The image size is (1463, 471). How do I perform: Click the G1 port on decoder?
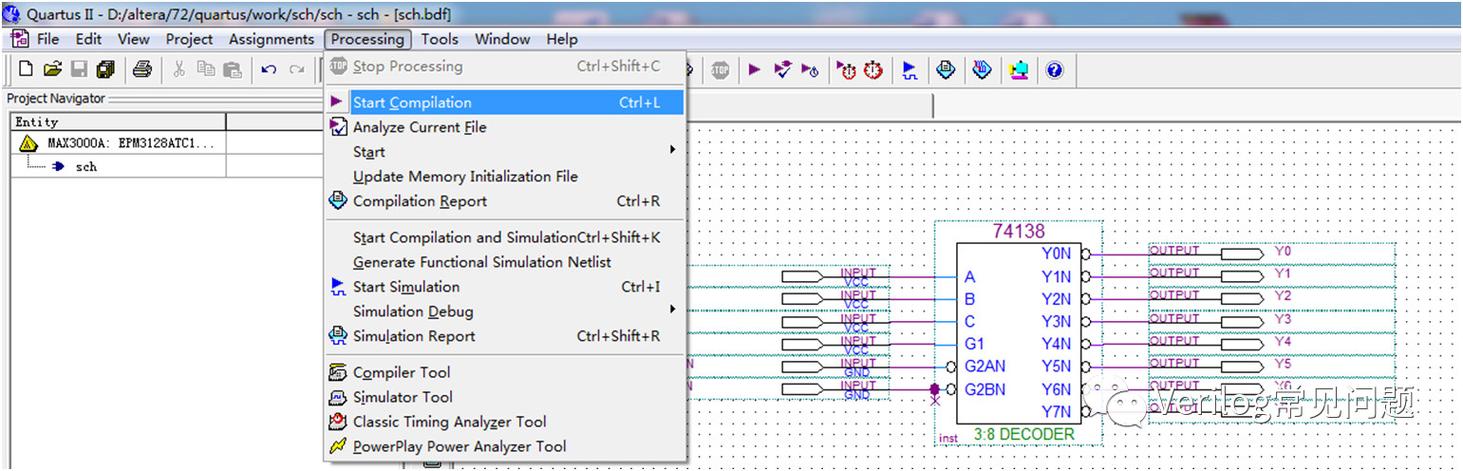pyautogui.click(x=974, y=343)
